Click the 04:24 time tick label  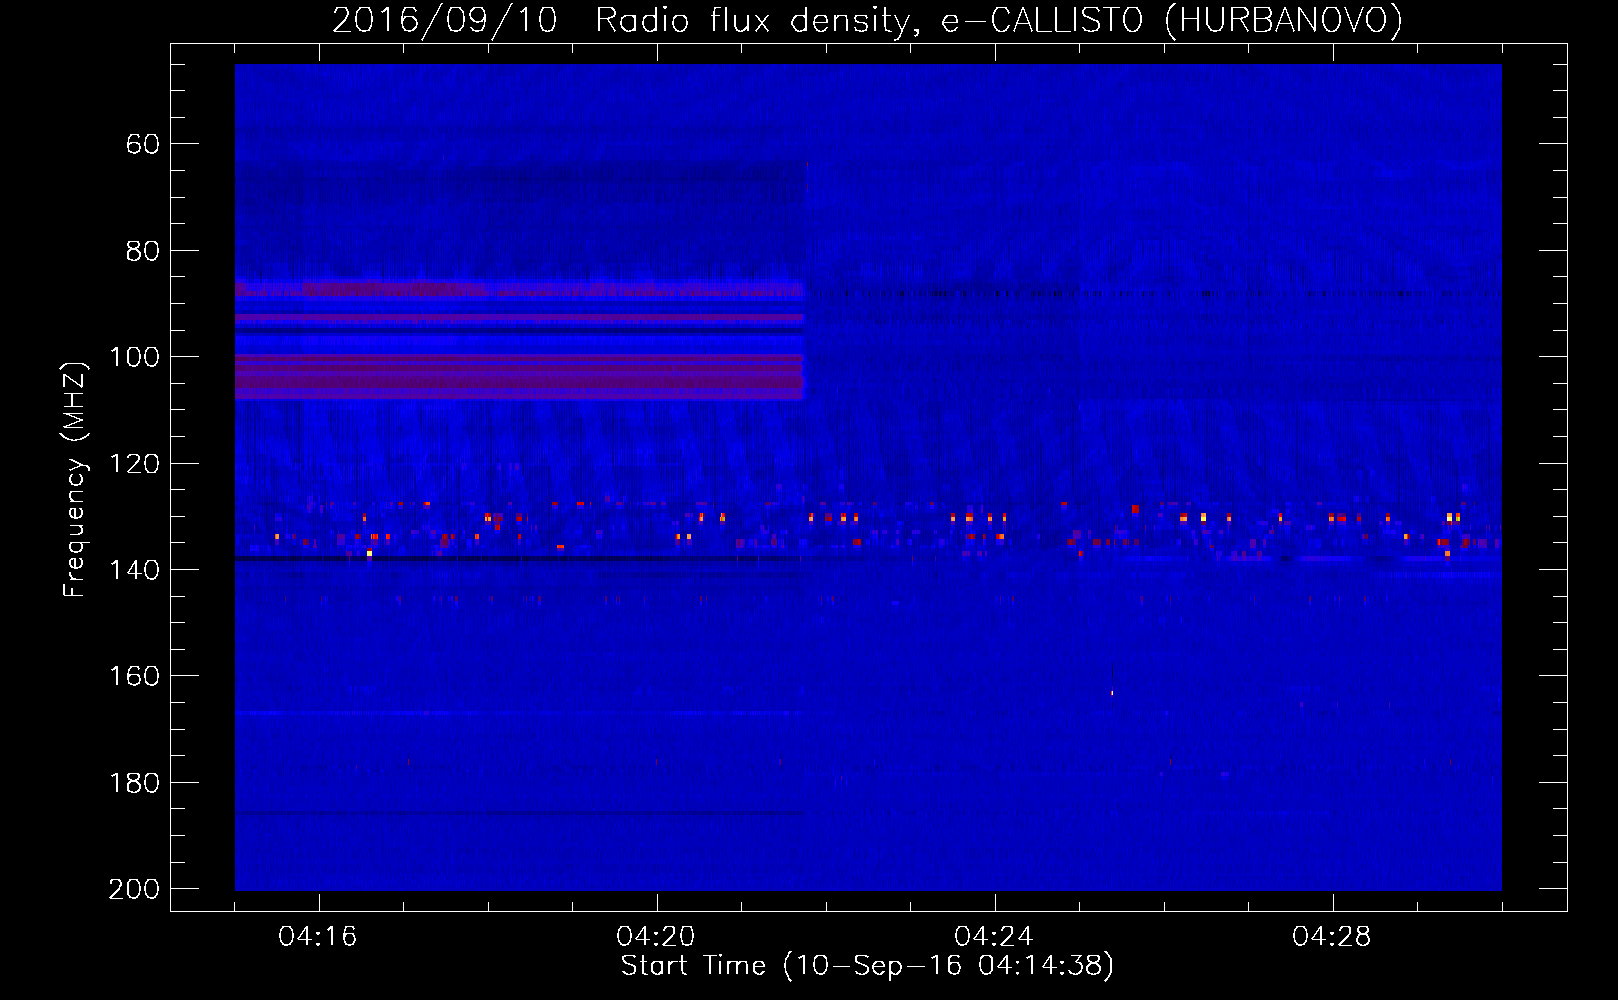tap(994, 936)
